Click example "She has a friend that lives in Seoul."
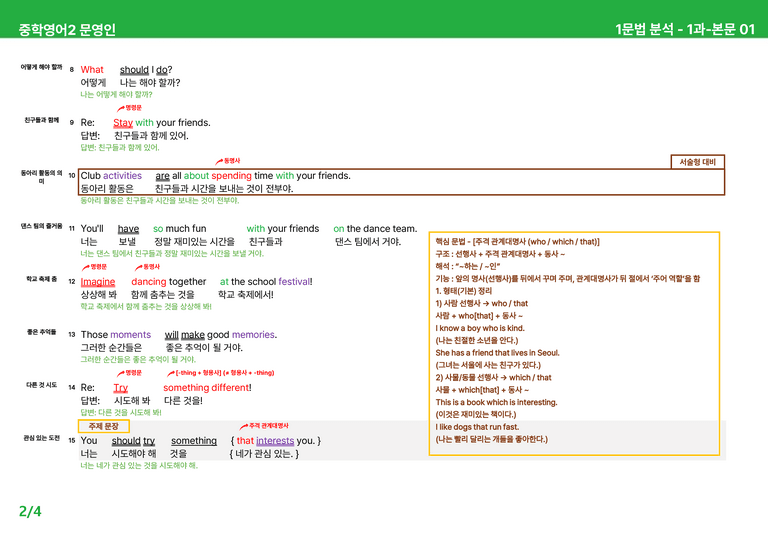 [497, 353]
